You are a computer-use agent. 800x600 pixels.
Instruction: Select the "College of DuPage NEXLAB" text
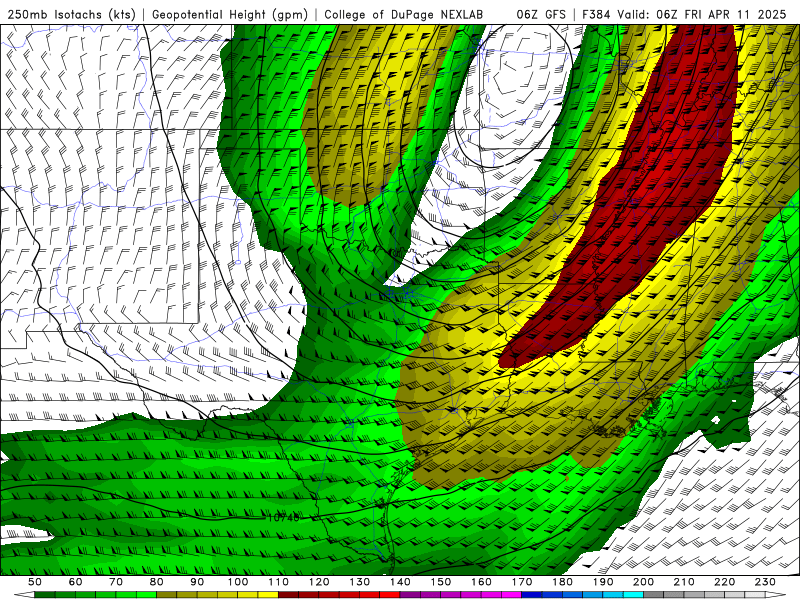(x=404, y=14)
